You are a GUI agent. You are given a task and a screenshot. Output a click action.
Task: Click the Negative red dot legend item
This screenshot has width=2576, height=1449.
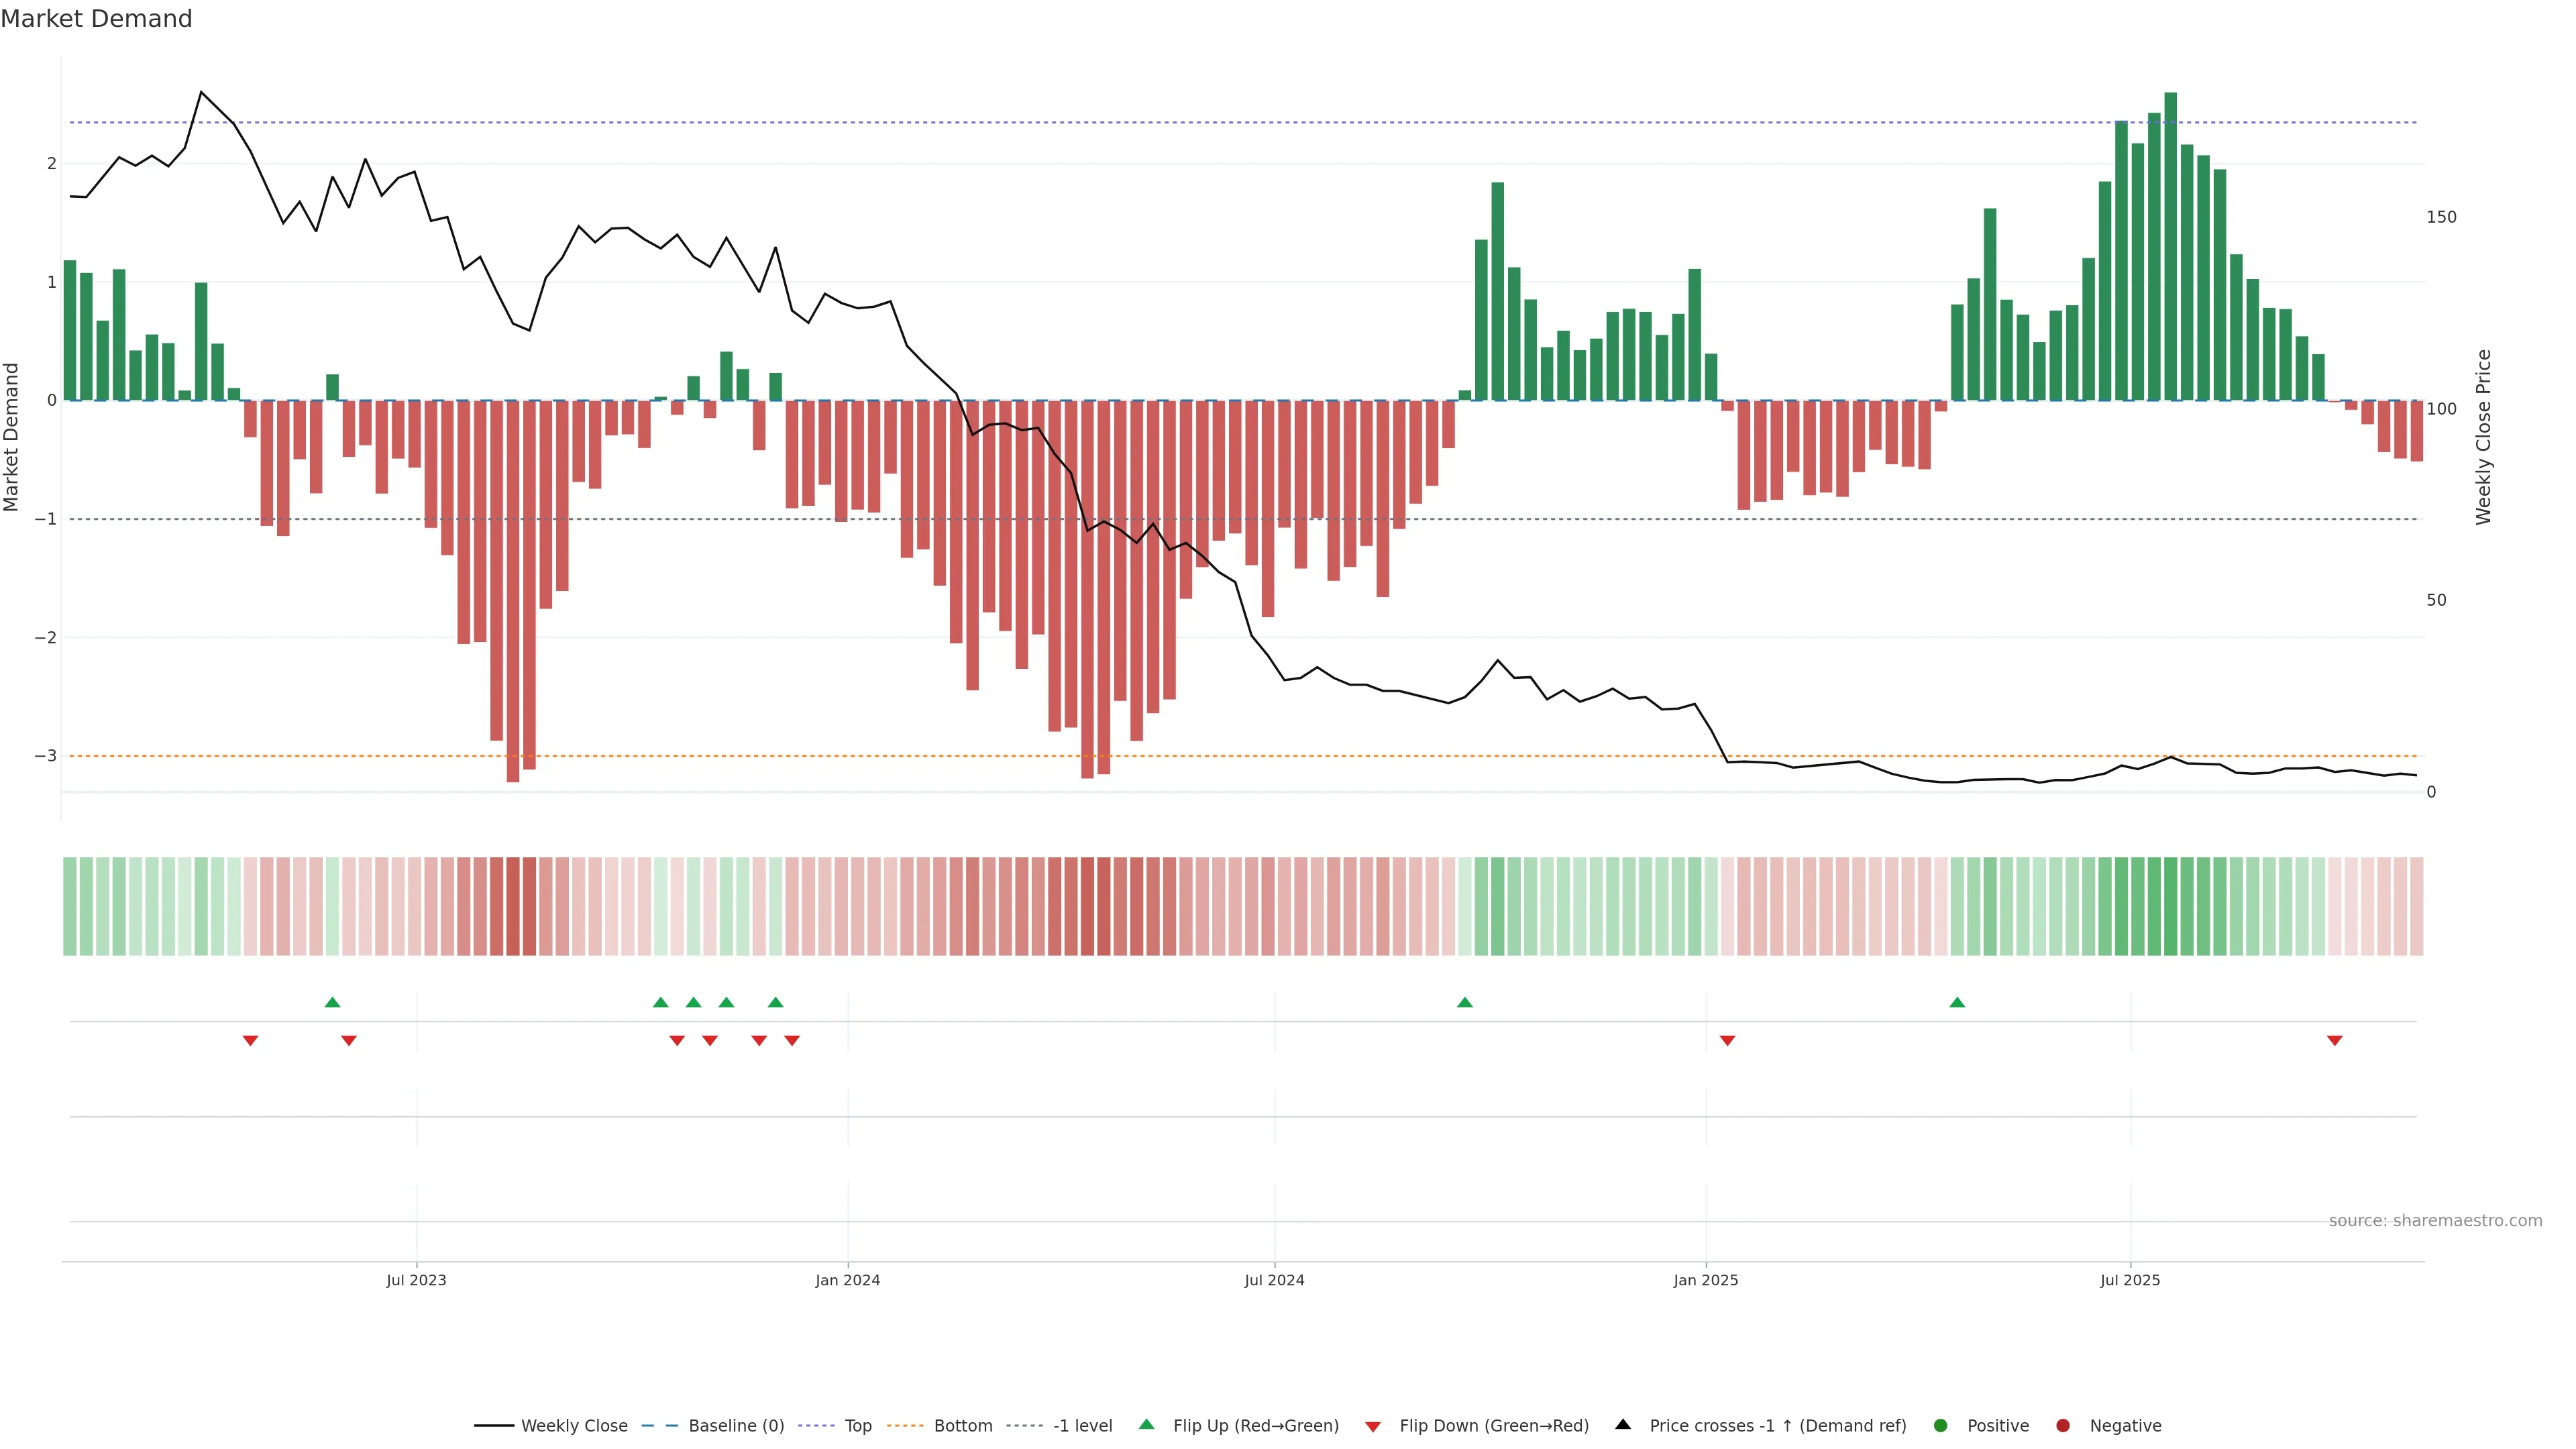tap(2063, 1426)
